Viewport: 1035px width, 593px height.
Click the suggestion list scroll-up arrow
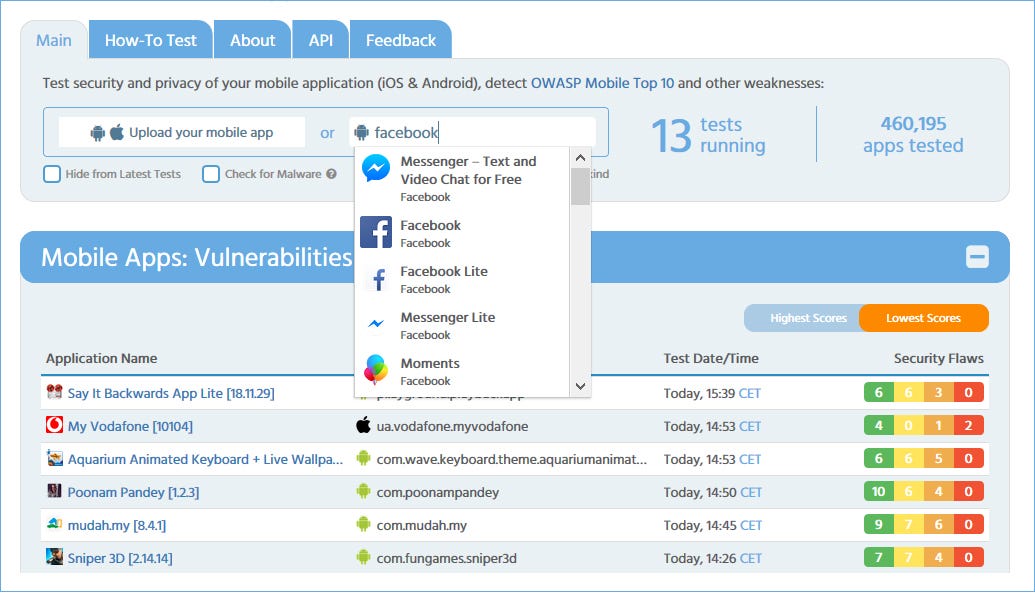pyautogui.click(x=580, y=158)
